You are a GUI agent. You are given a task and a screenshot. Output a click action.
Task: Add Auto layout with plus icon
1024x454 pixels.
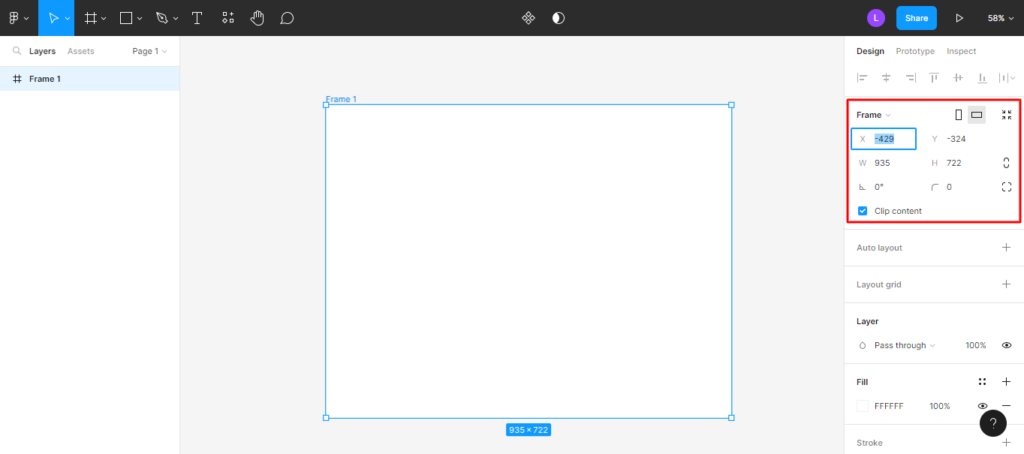click(1006, 247)
